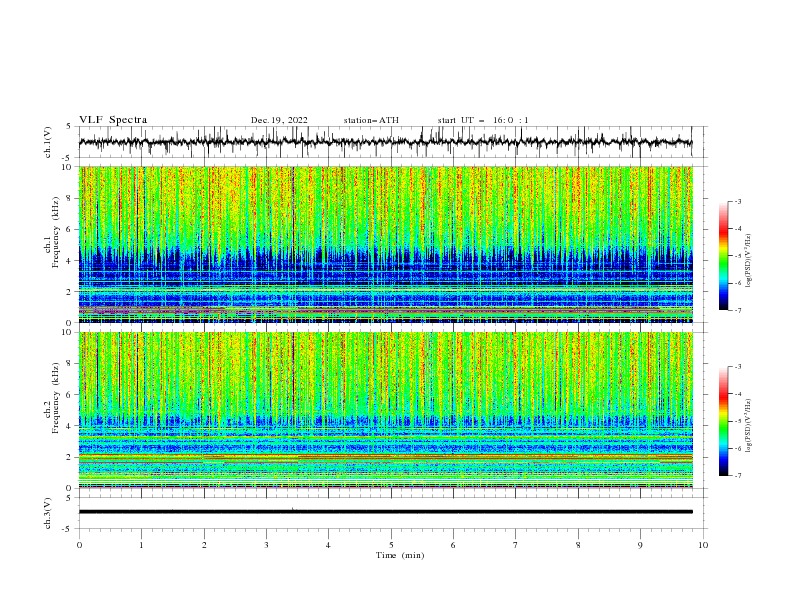Viewport: 792px width, 612px height.
Task: Click the log(PSD) label beside the ch.1 colorbar
Action: pyautogui.click(x=749, y=261)
